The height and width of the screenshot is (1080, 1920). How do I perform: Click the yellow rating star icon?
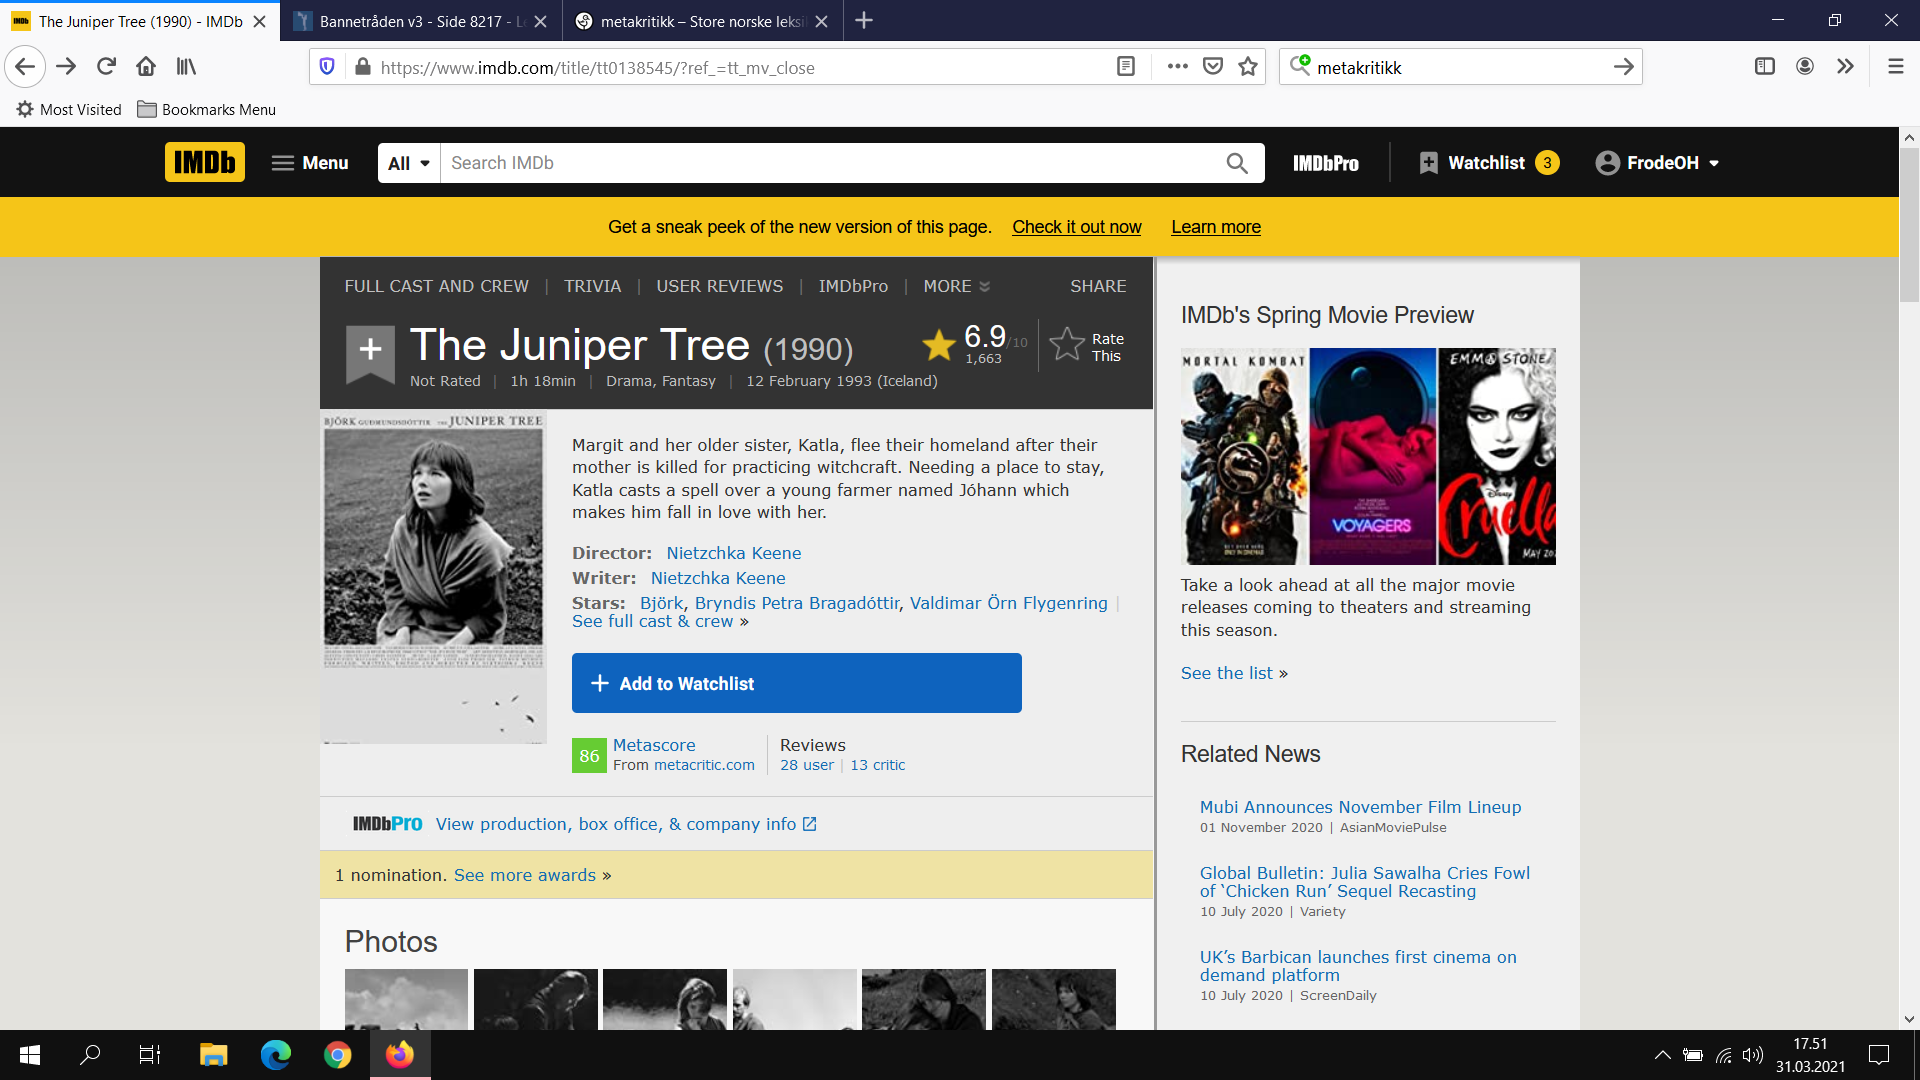pyautogui.click(x=938, y=346)
